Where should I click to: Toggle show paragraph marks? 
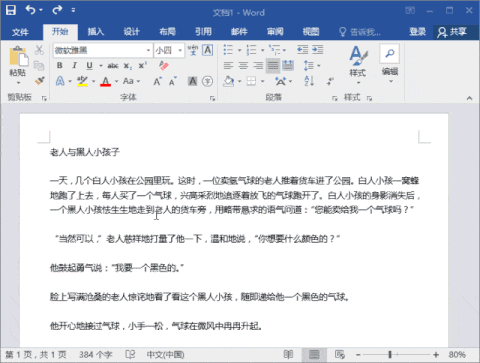pyautogui.click(x=330, y=81)
